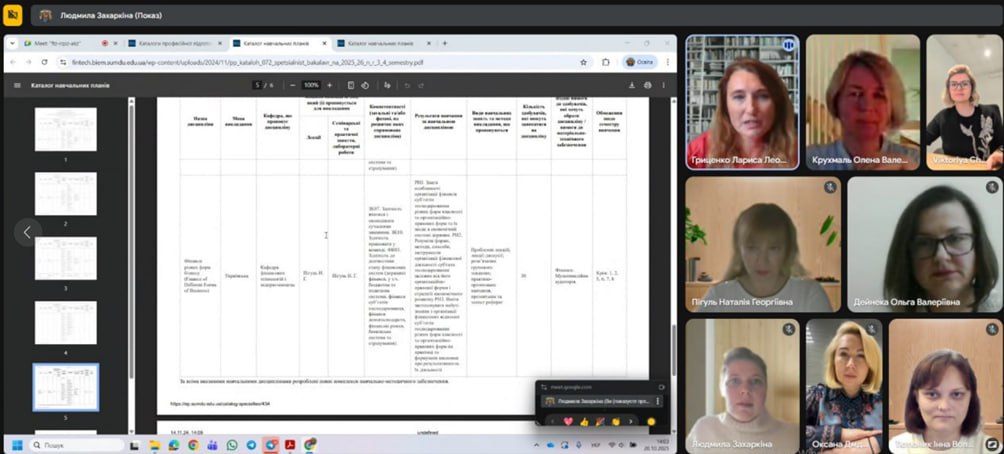This screenshot has height=454, width=1004.
Task: Select page 4 thumbnail in sidebar
Action: point(66,323)
